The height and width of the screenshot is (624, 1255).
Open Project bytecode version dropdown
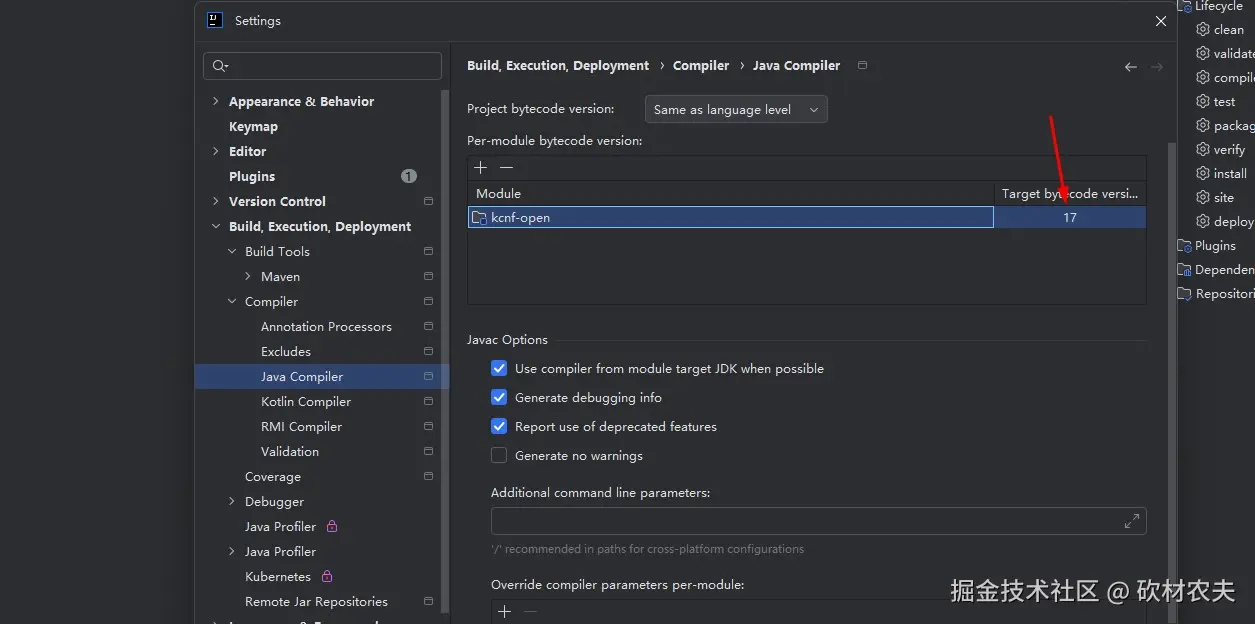pyautogui.click(x=736, y=110)
